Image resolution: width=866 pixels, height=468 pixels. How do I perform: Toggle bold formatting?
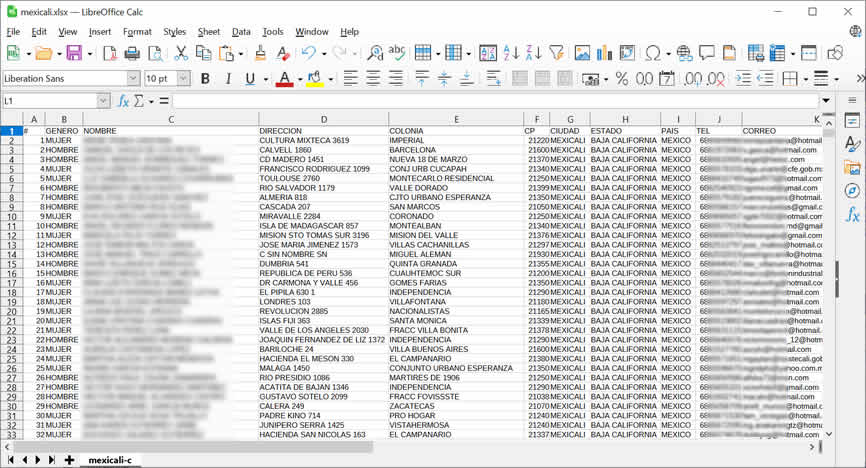(x=205, y=78)
